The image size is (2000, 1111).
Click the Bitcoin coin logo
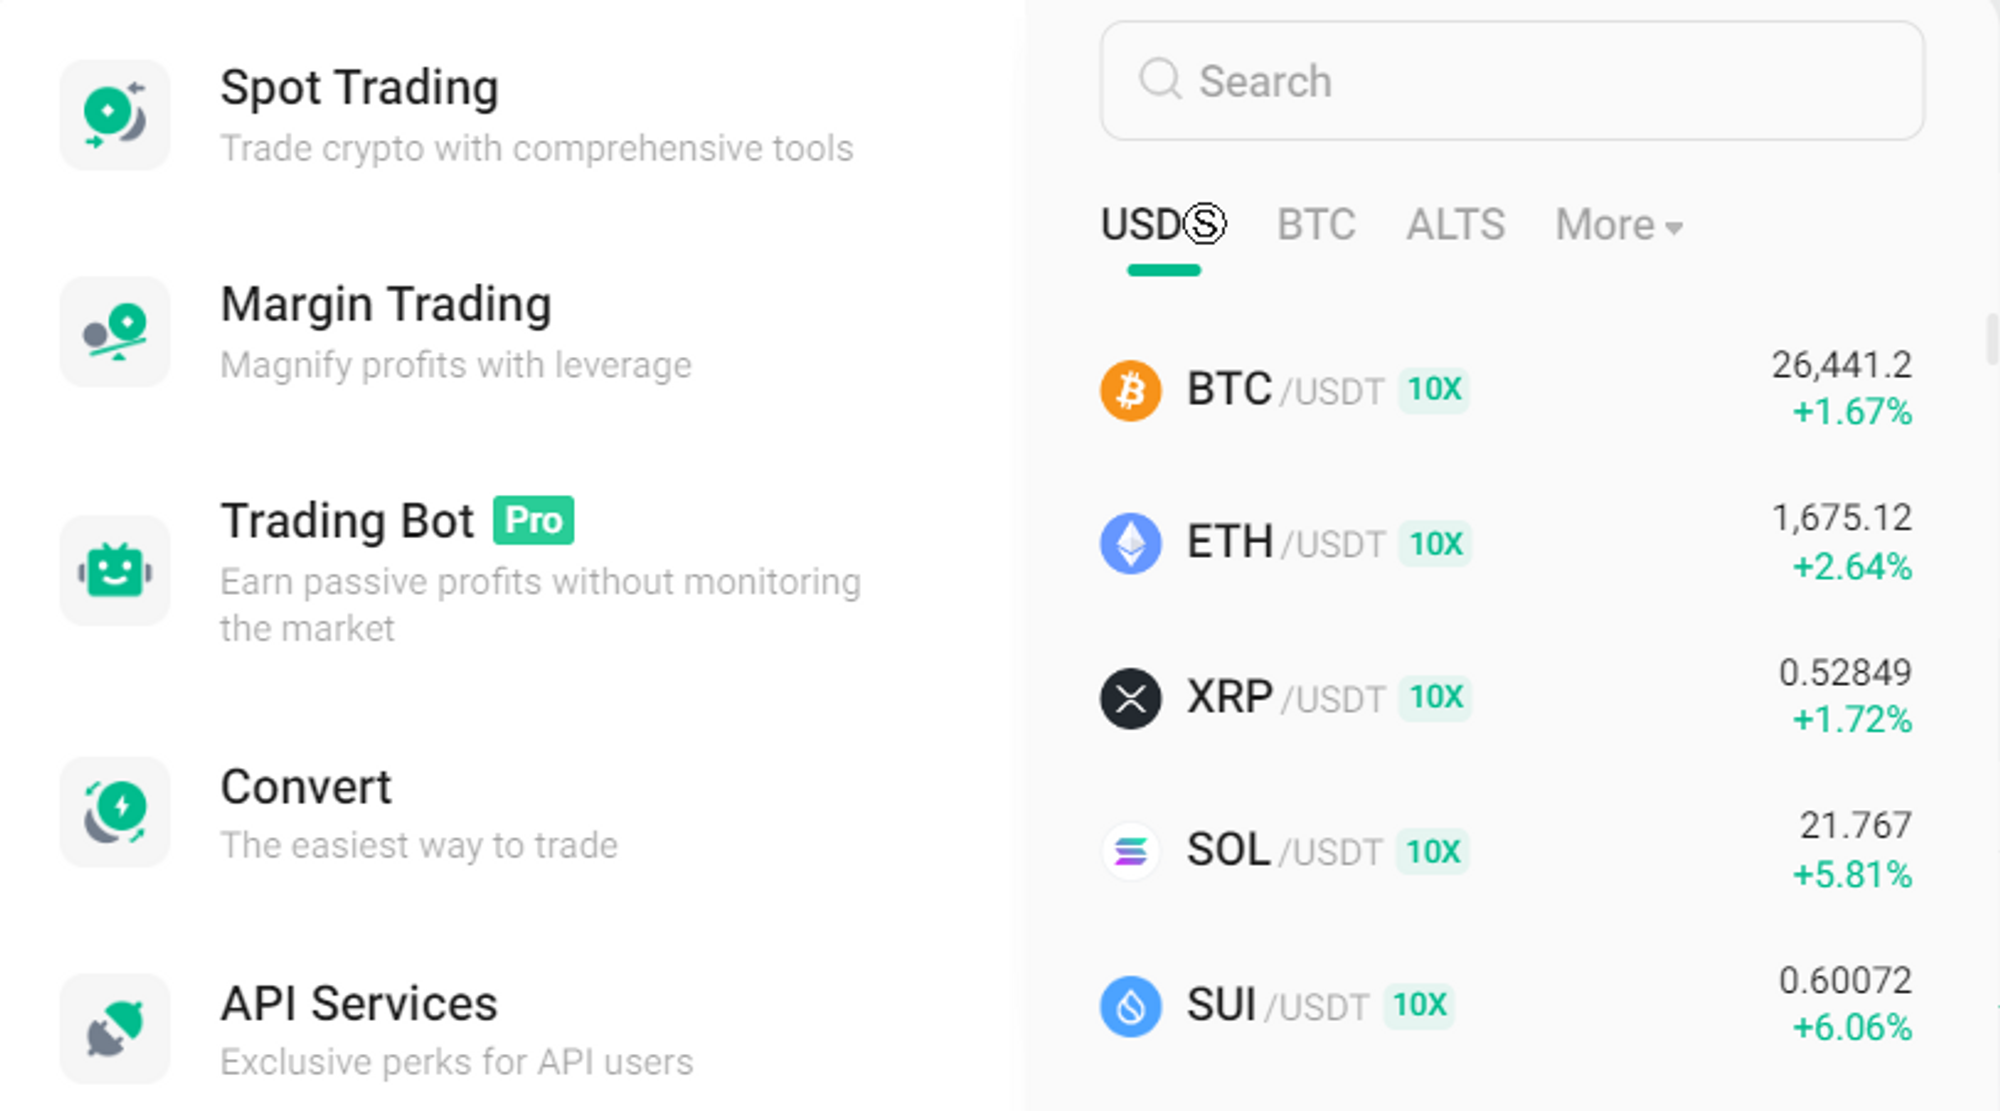(x=1128, y=390)
